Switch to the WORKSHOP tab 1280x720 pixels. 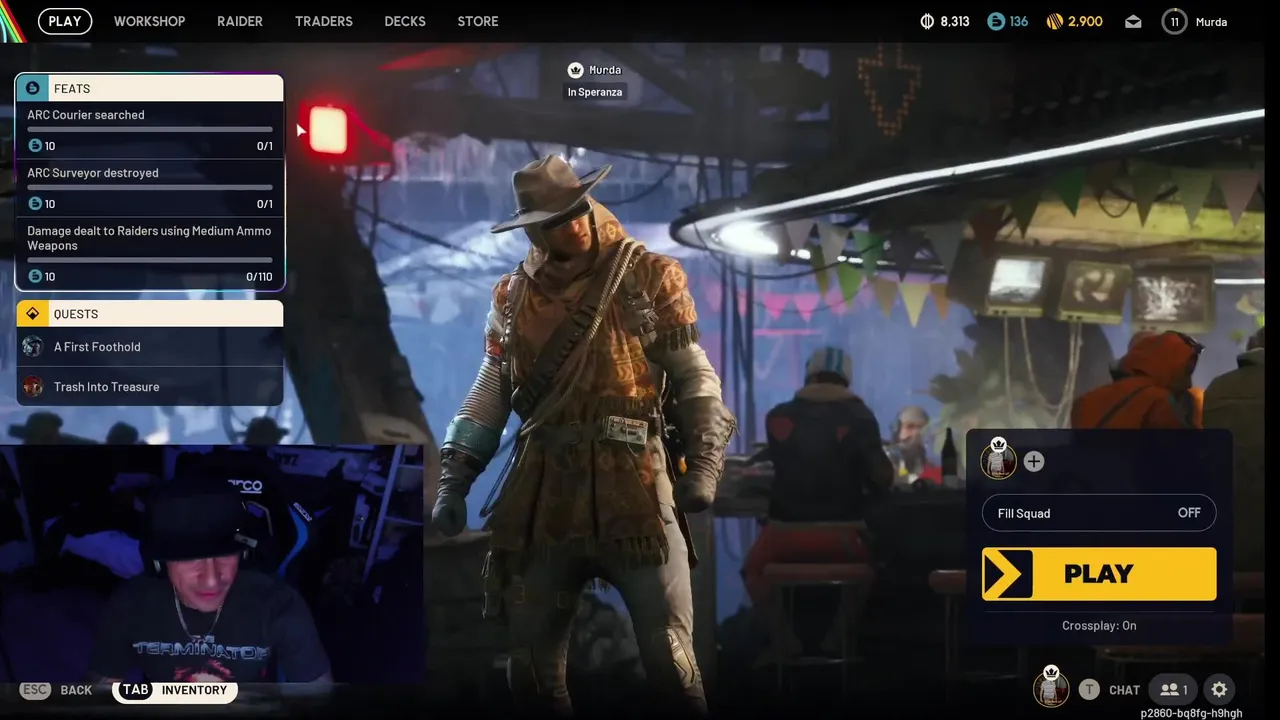pyautogui.click(x=149, y=21)
